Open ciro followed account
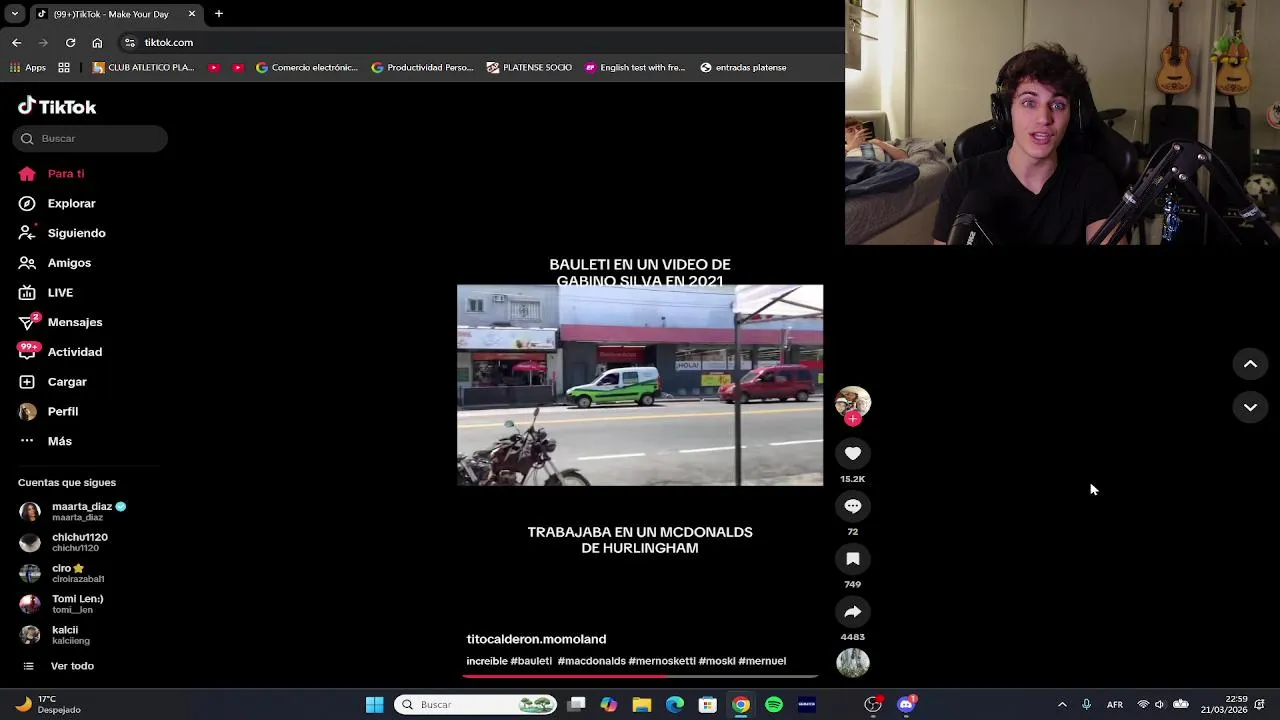Screen dimensions: 1280x720 click(x=62, y=573)
